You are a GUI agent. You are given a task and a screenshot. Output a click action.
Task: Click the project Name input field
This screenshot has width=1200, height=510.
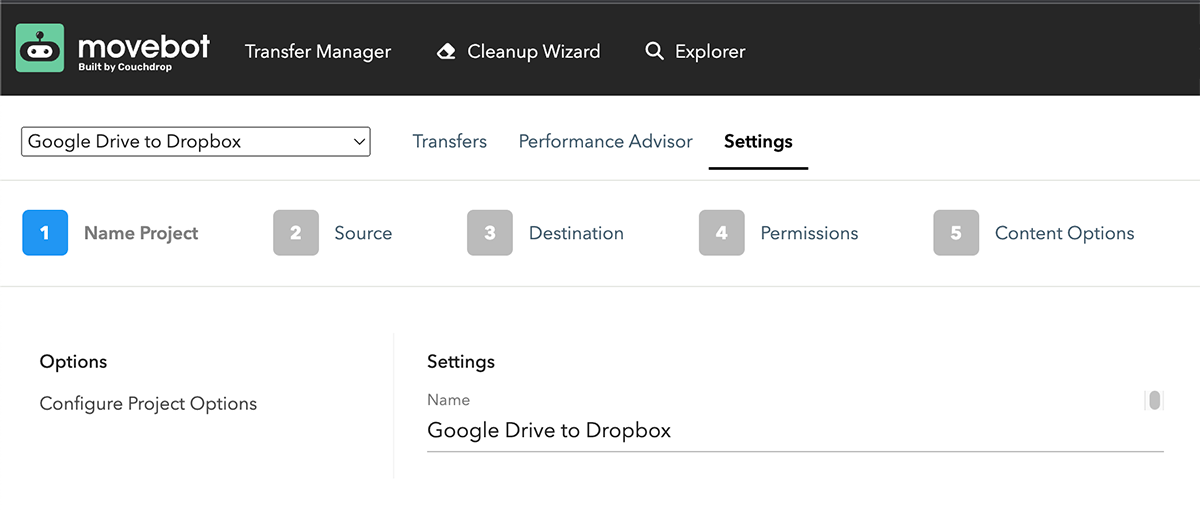tap(780, 431)
